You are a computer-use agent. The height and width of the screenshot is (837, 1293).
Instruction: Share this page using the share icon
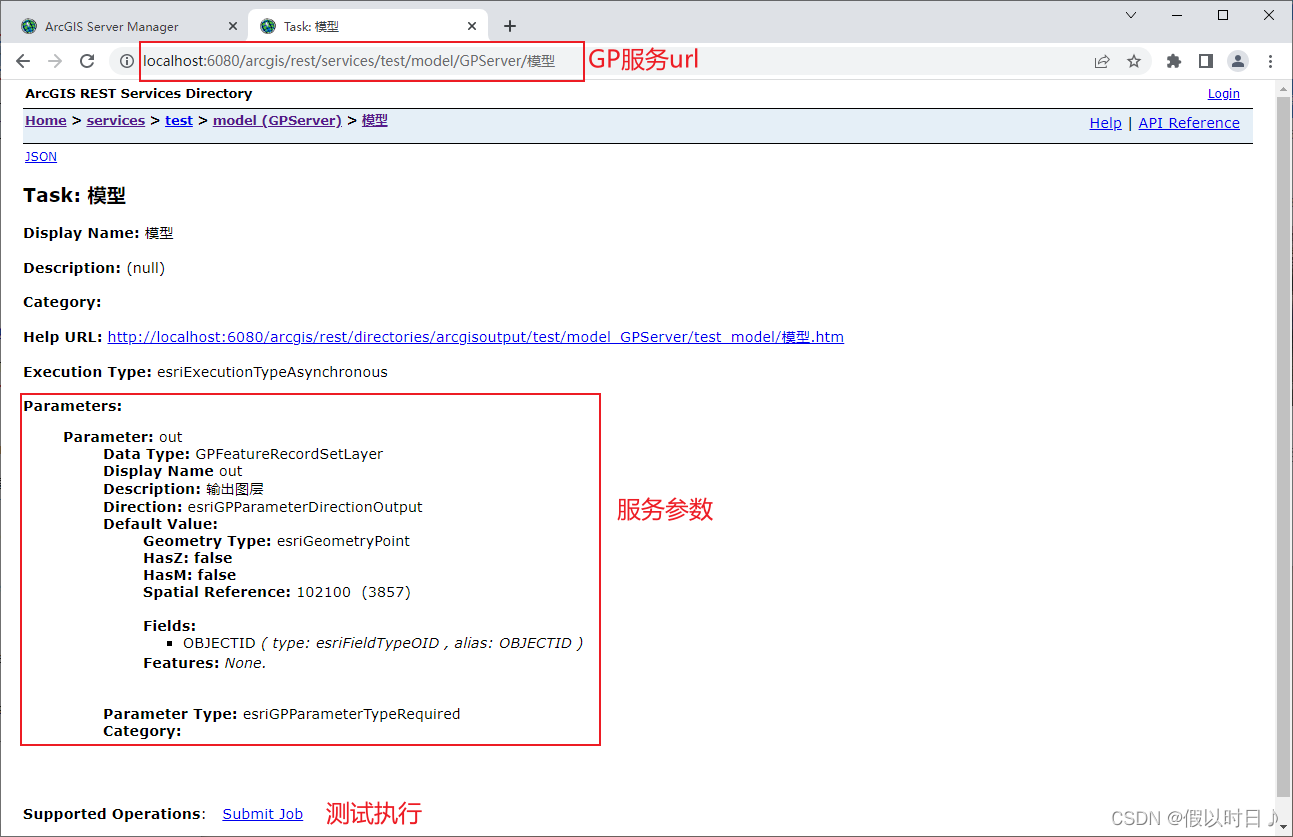1102,61
